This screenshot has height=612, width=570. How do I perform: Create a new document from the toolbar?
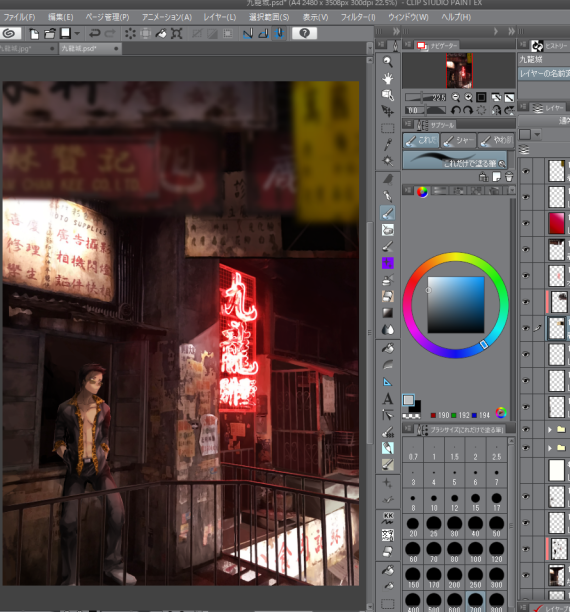pos(34,34)
